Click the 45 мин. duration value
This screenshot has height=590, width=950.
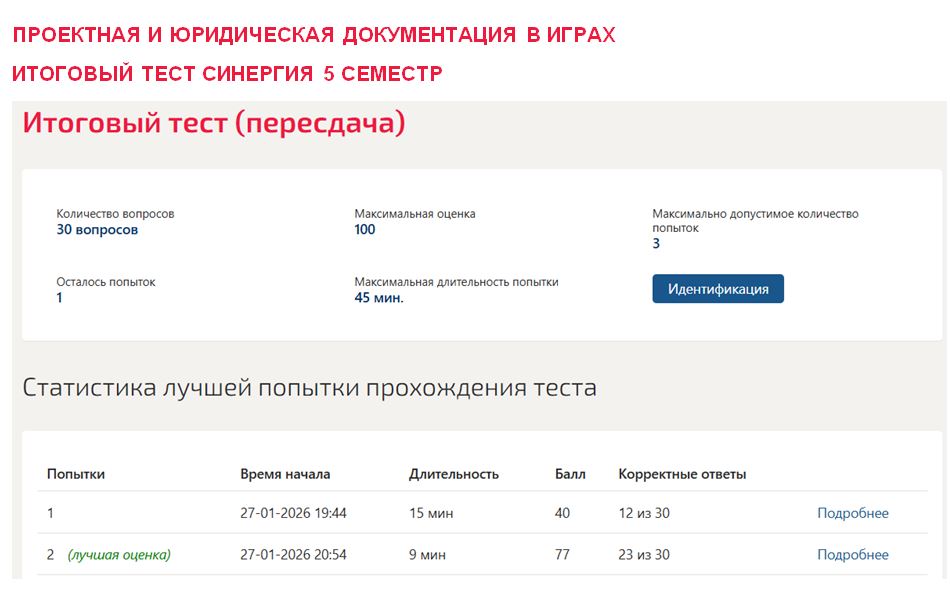[379, 297]
